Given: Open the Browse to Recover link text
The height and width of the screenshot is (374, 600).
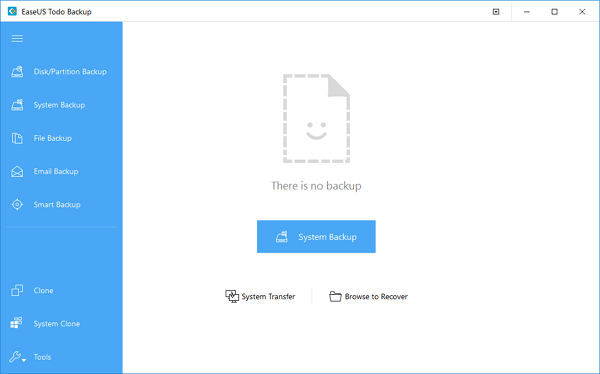Looking at the screenshot, I should click(x=376, y=297).
